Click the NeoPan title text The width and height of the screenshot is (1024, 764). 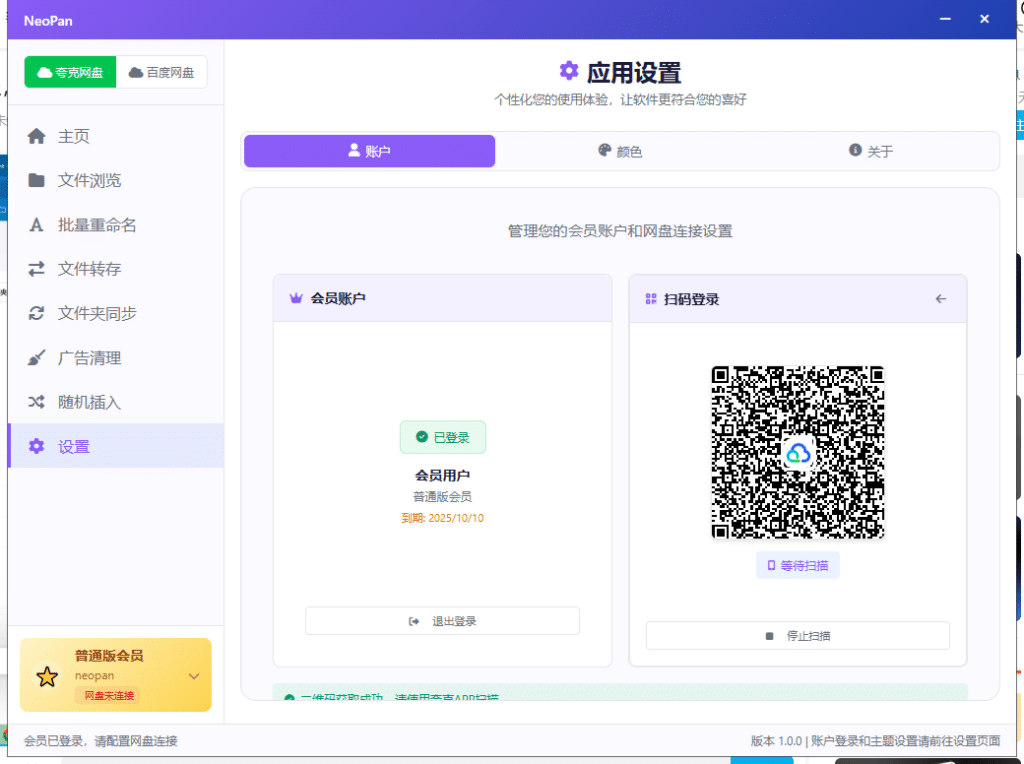[48, 21]
